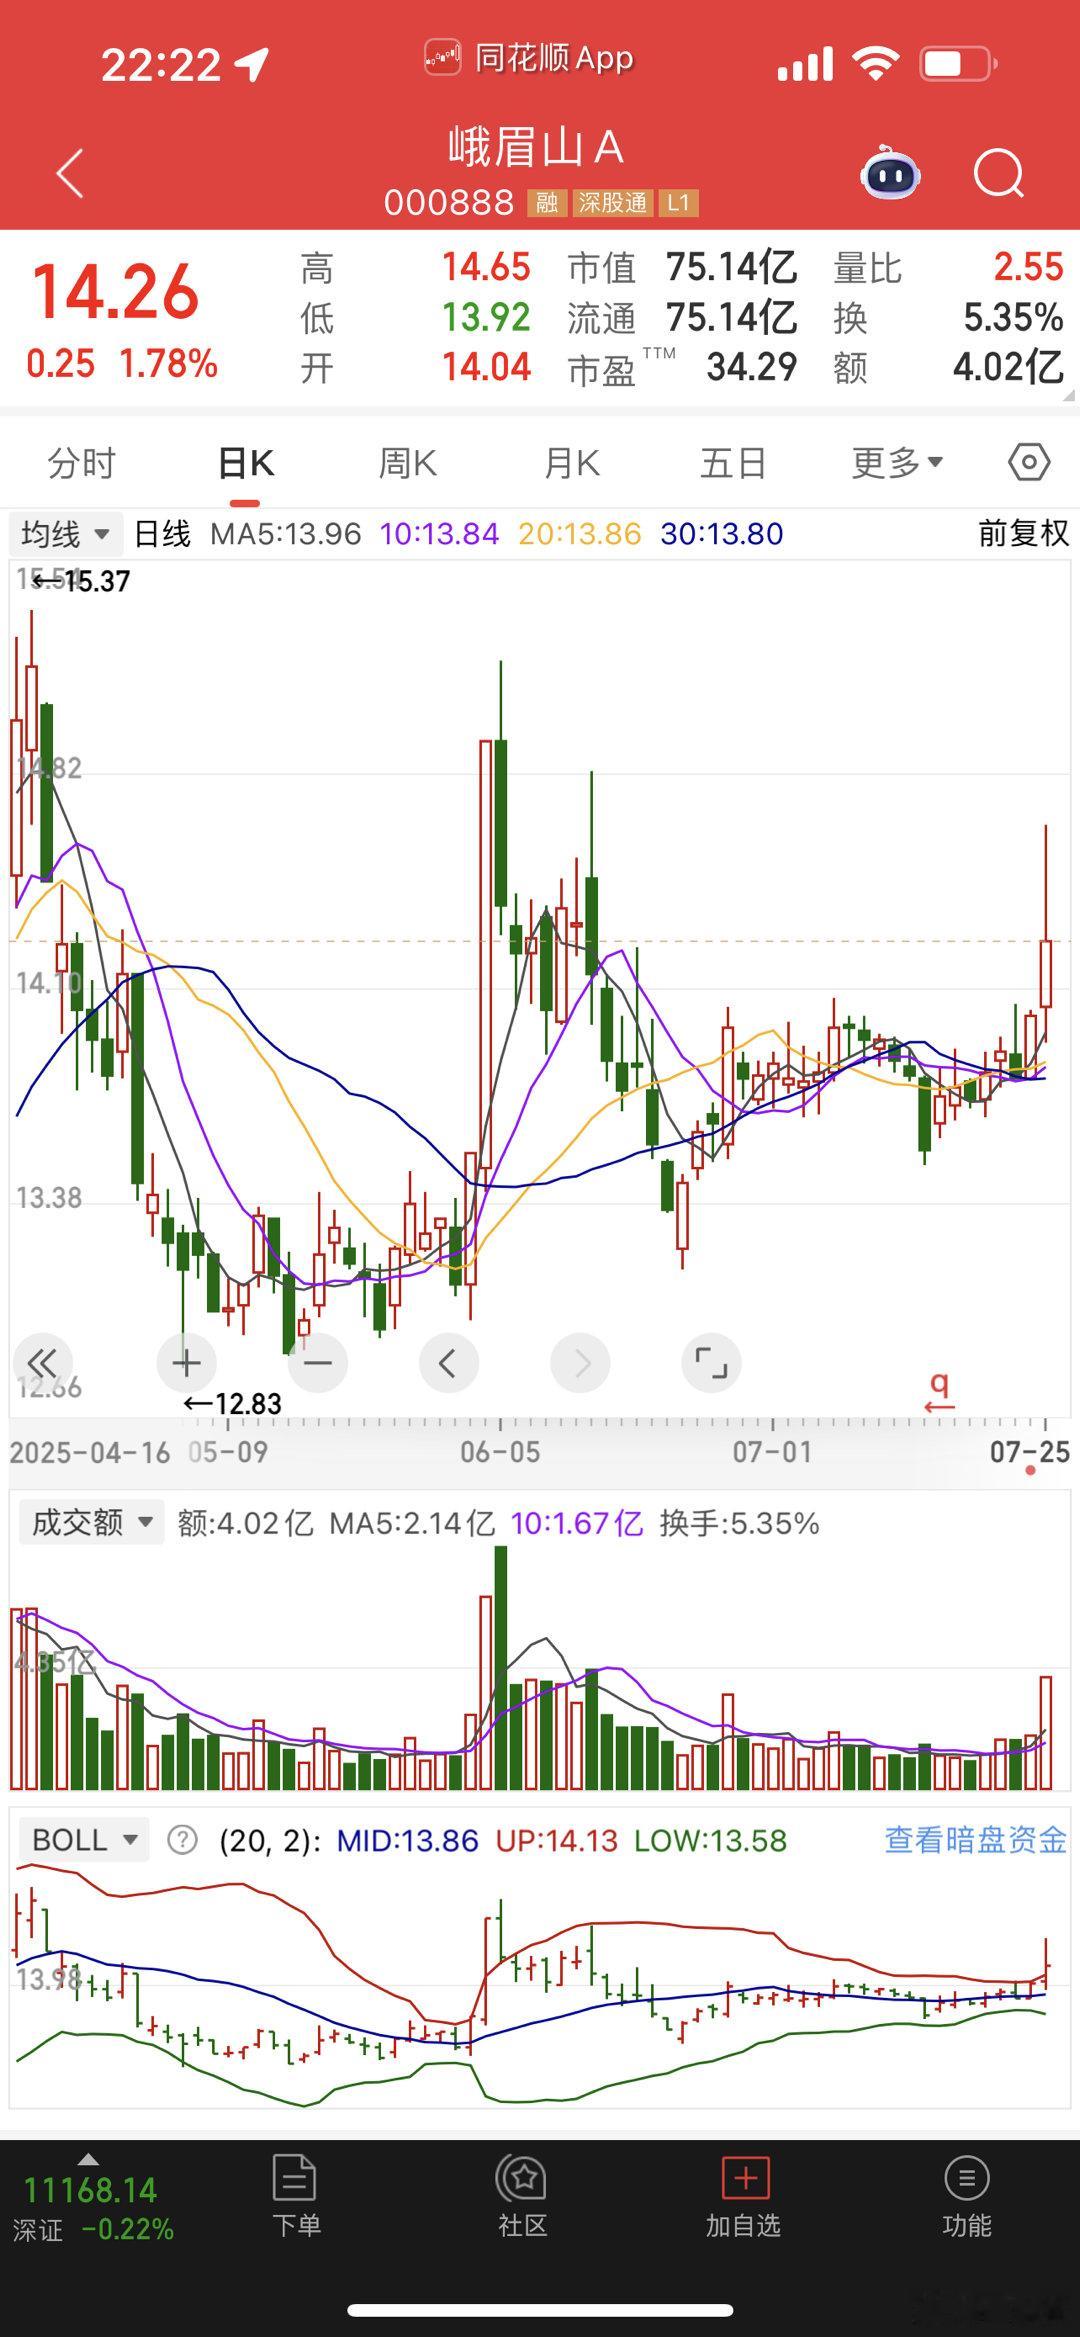Switch to 五日 tab
The height and width of the screenshot is (2337, 1080).
(733, 463)
